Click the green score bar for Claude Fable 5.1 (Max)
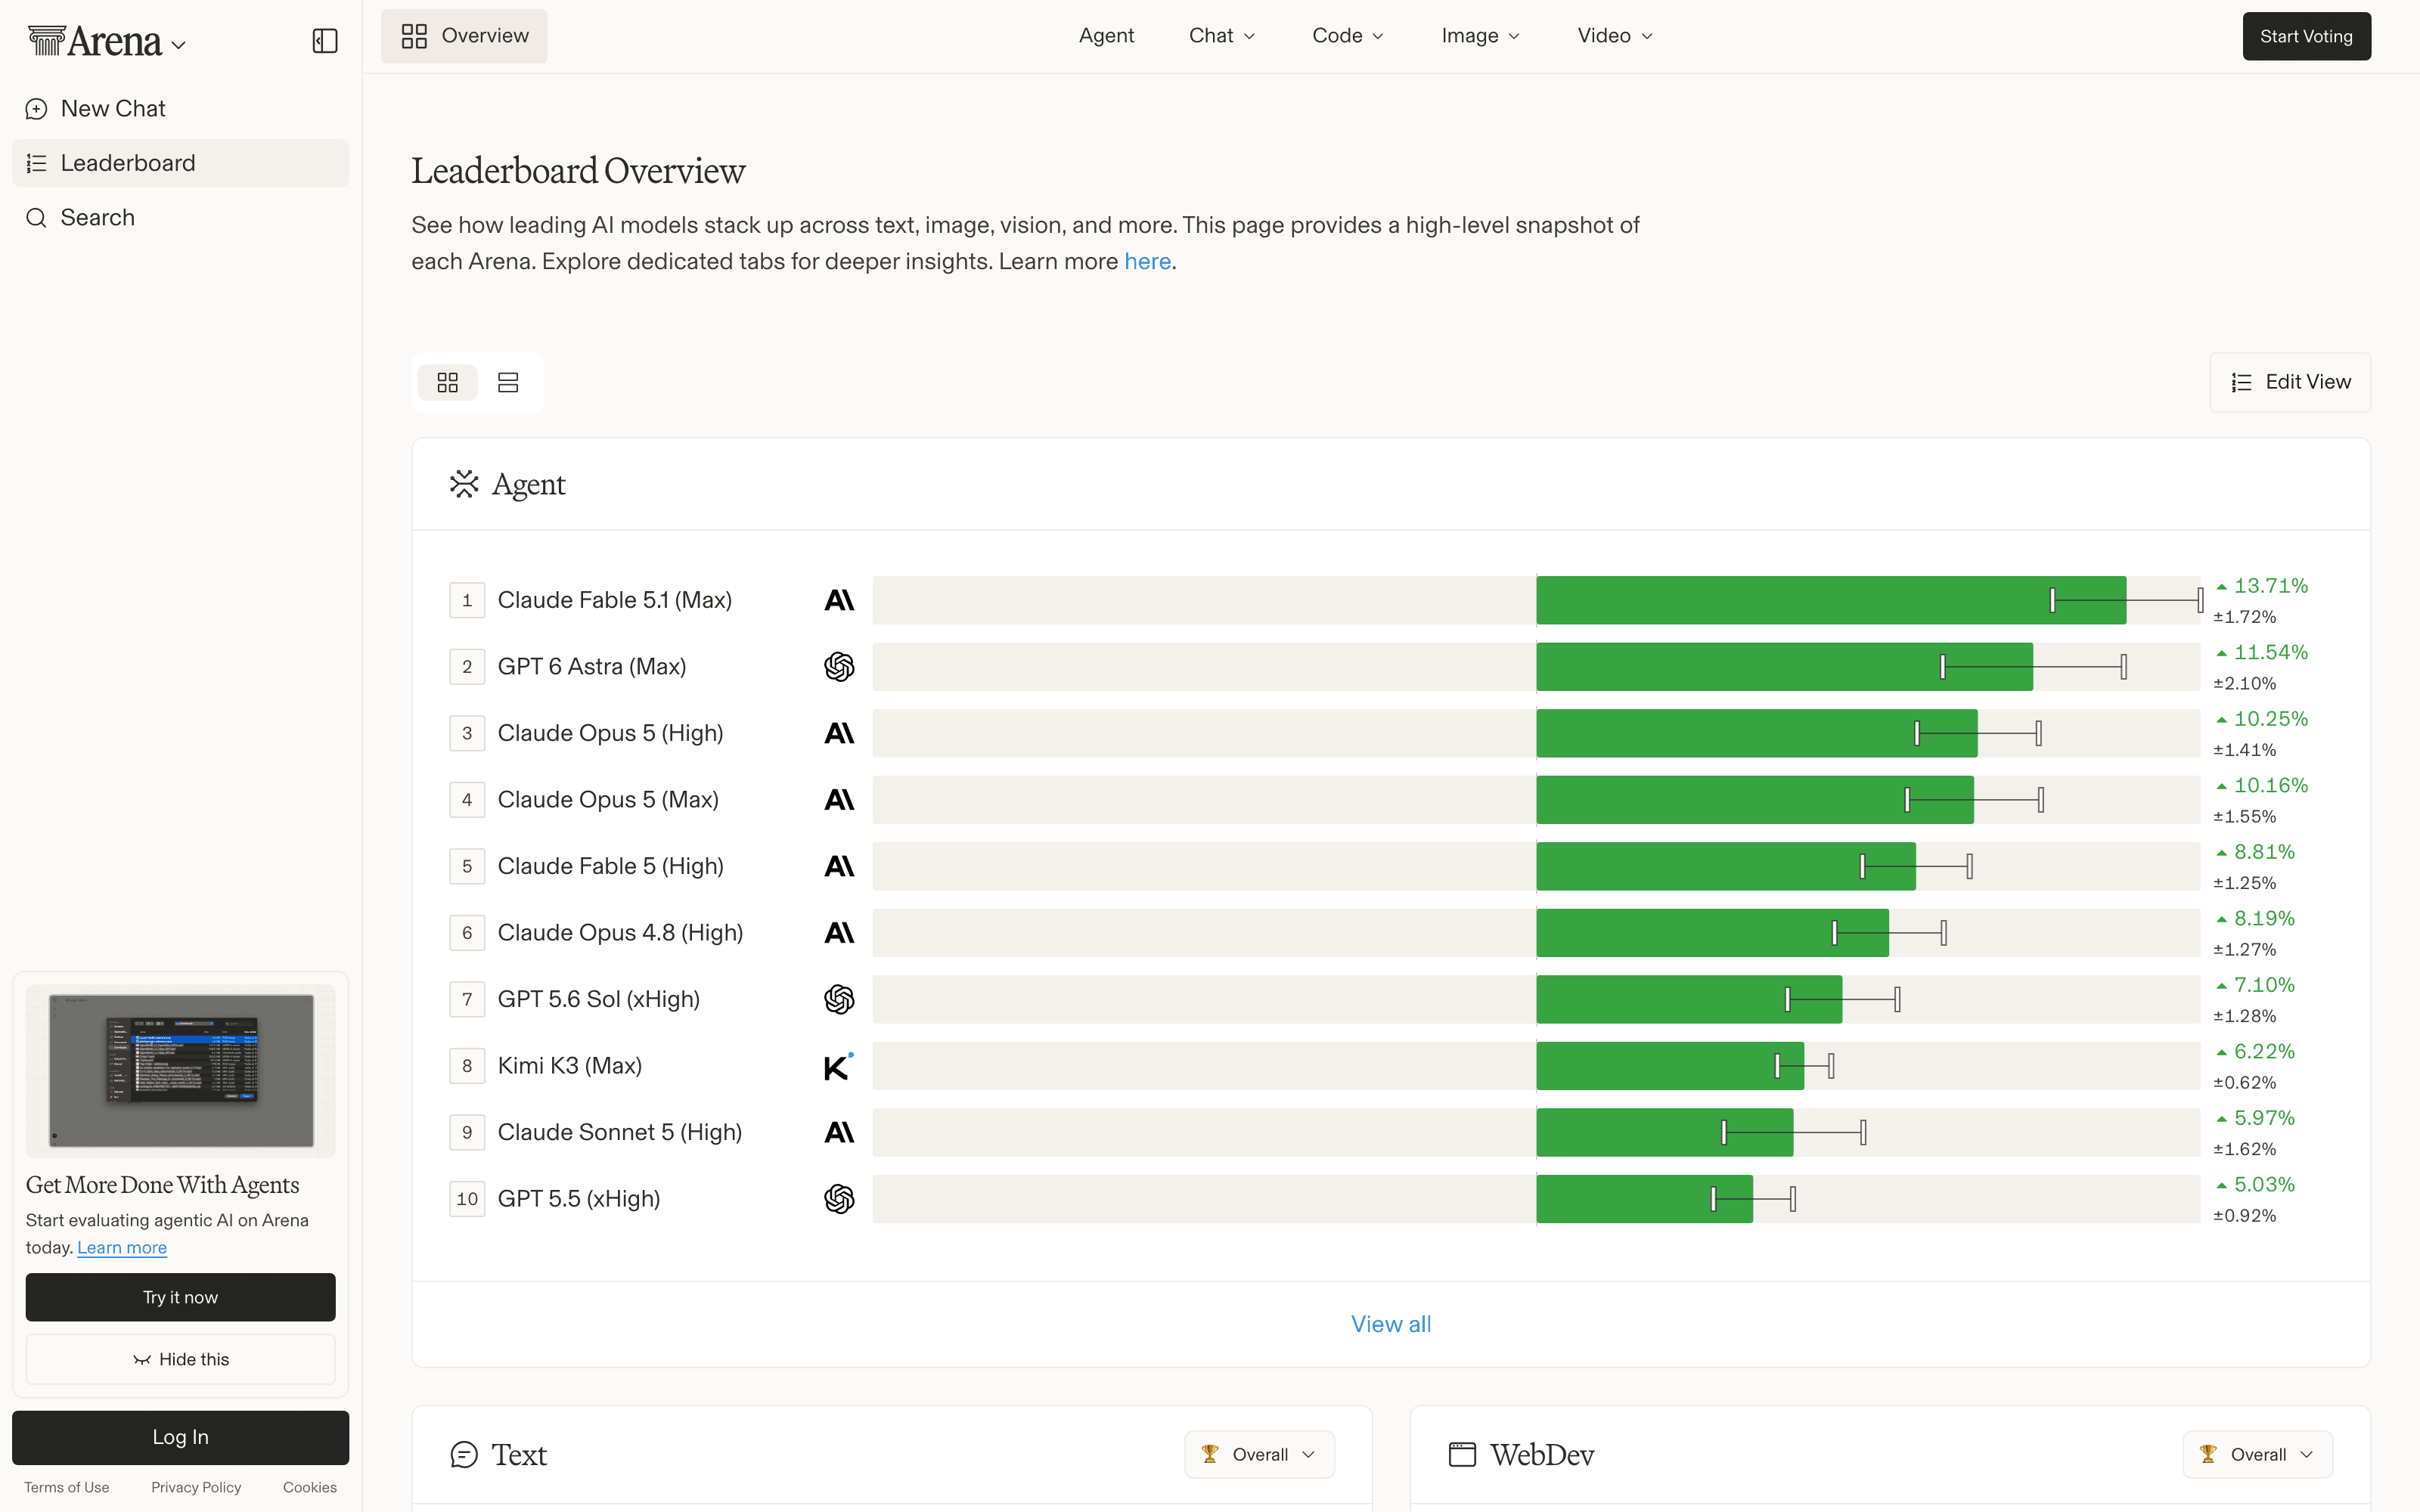 (x=1831, y=600)
